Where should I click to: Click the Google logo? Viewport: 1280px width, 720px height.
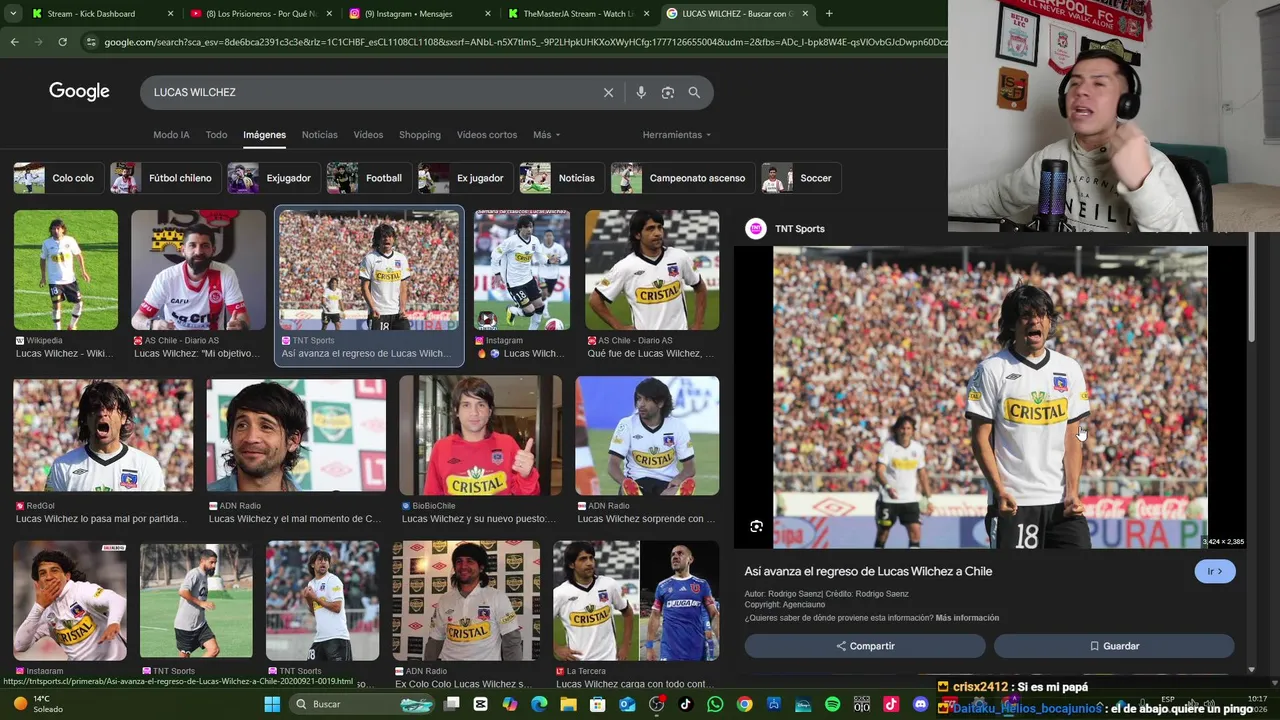pyautogui.click(x=79, y=92)
